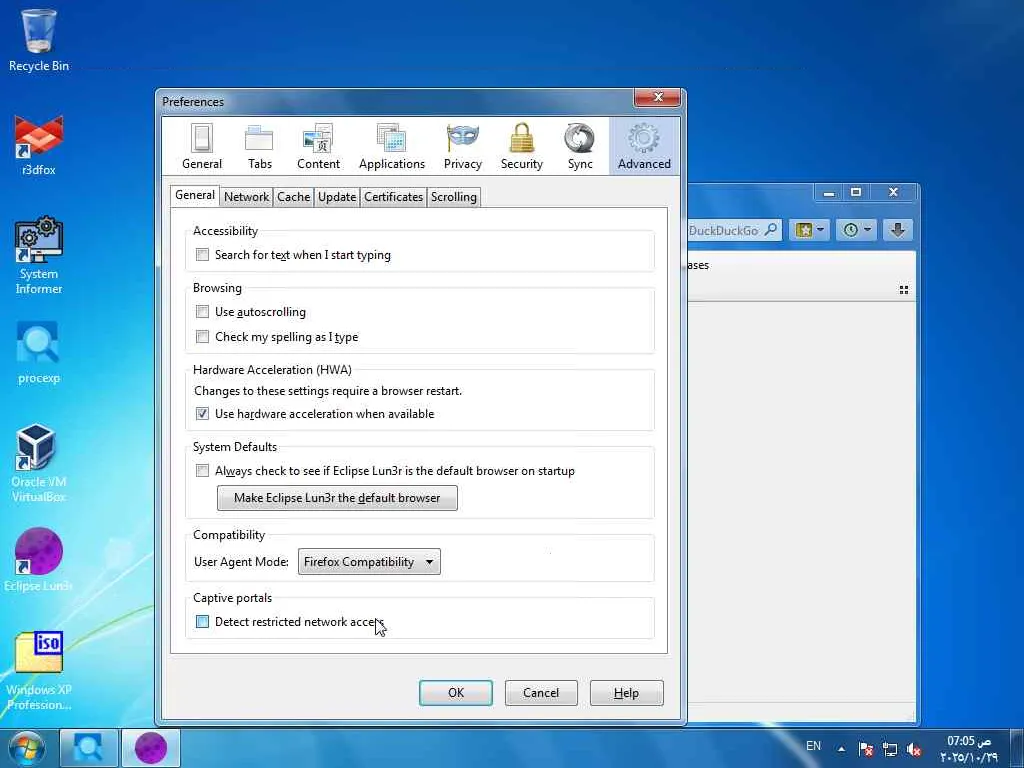Open the downloads arrow button in browser window
This screenshot has width=1024, height=768.
point(898,230)
